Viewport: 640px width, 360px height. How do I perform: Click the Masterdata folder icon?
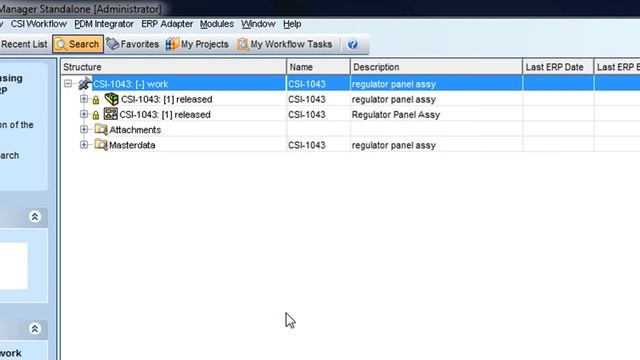[x=101, y=144]
